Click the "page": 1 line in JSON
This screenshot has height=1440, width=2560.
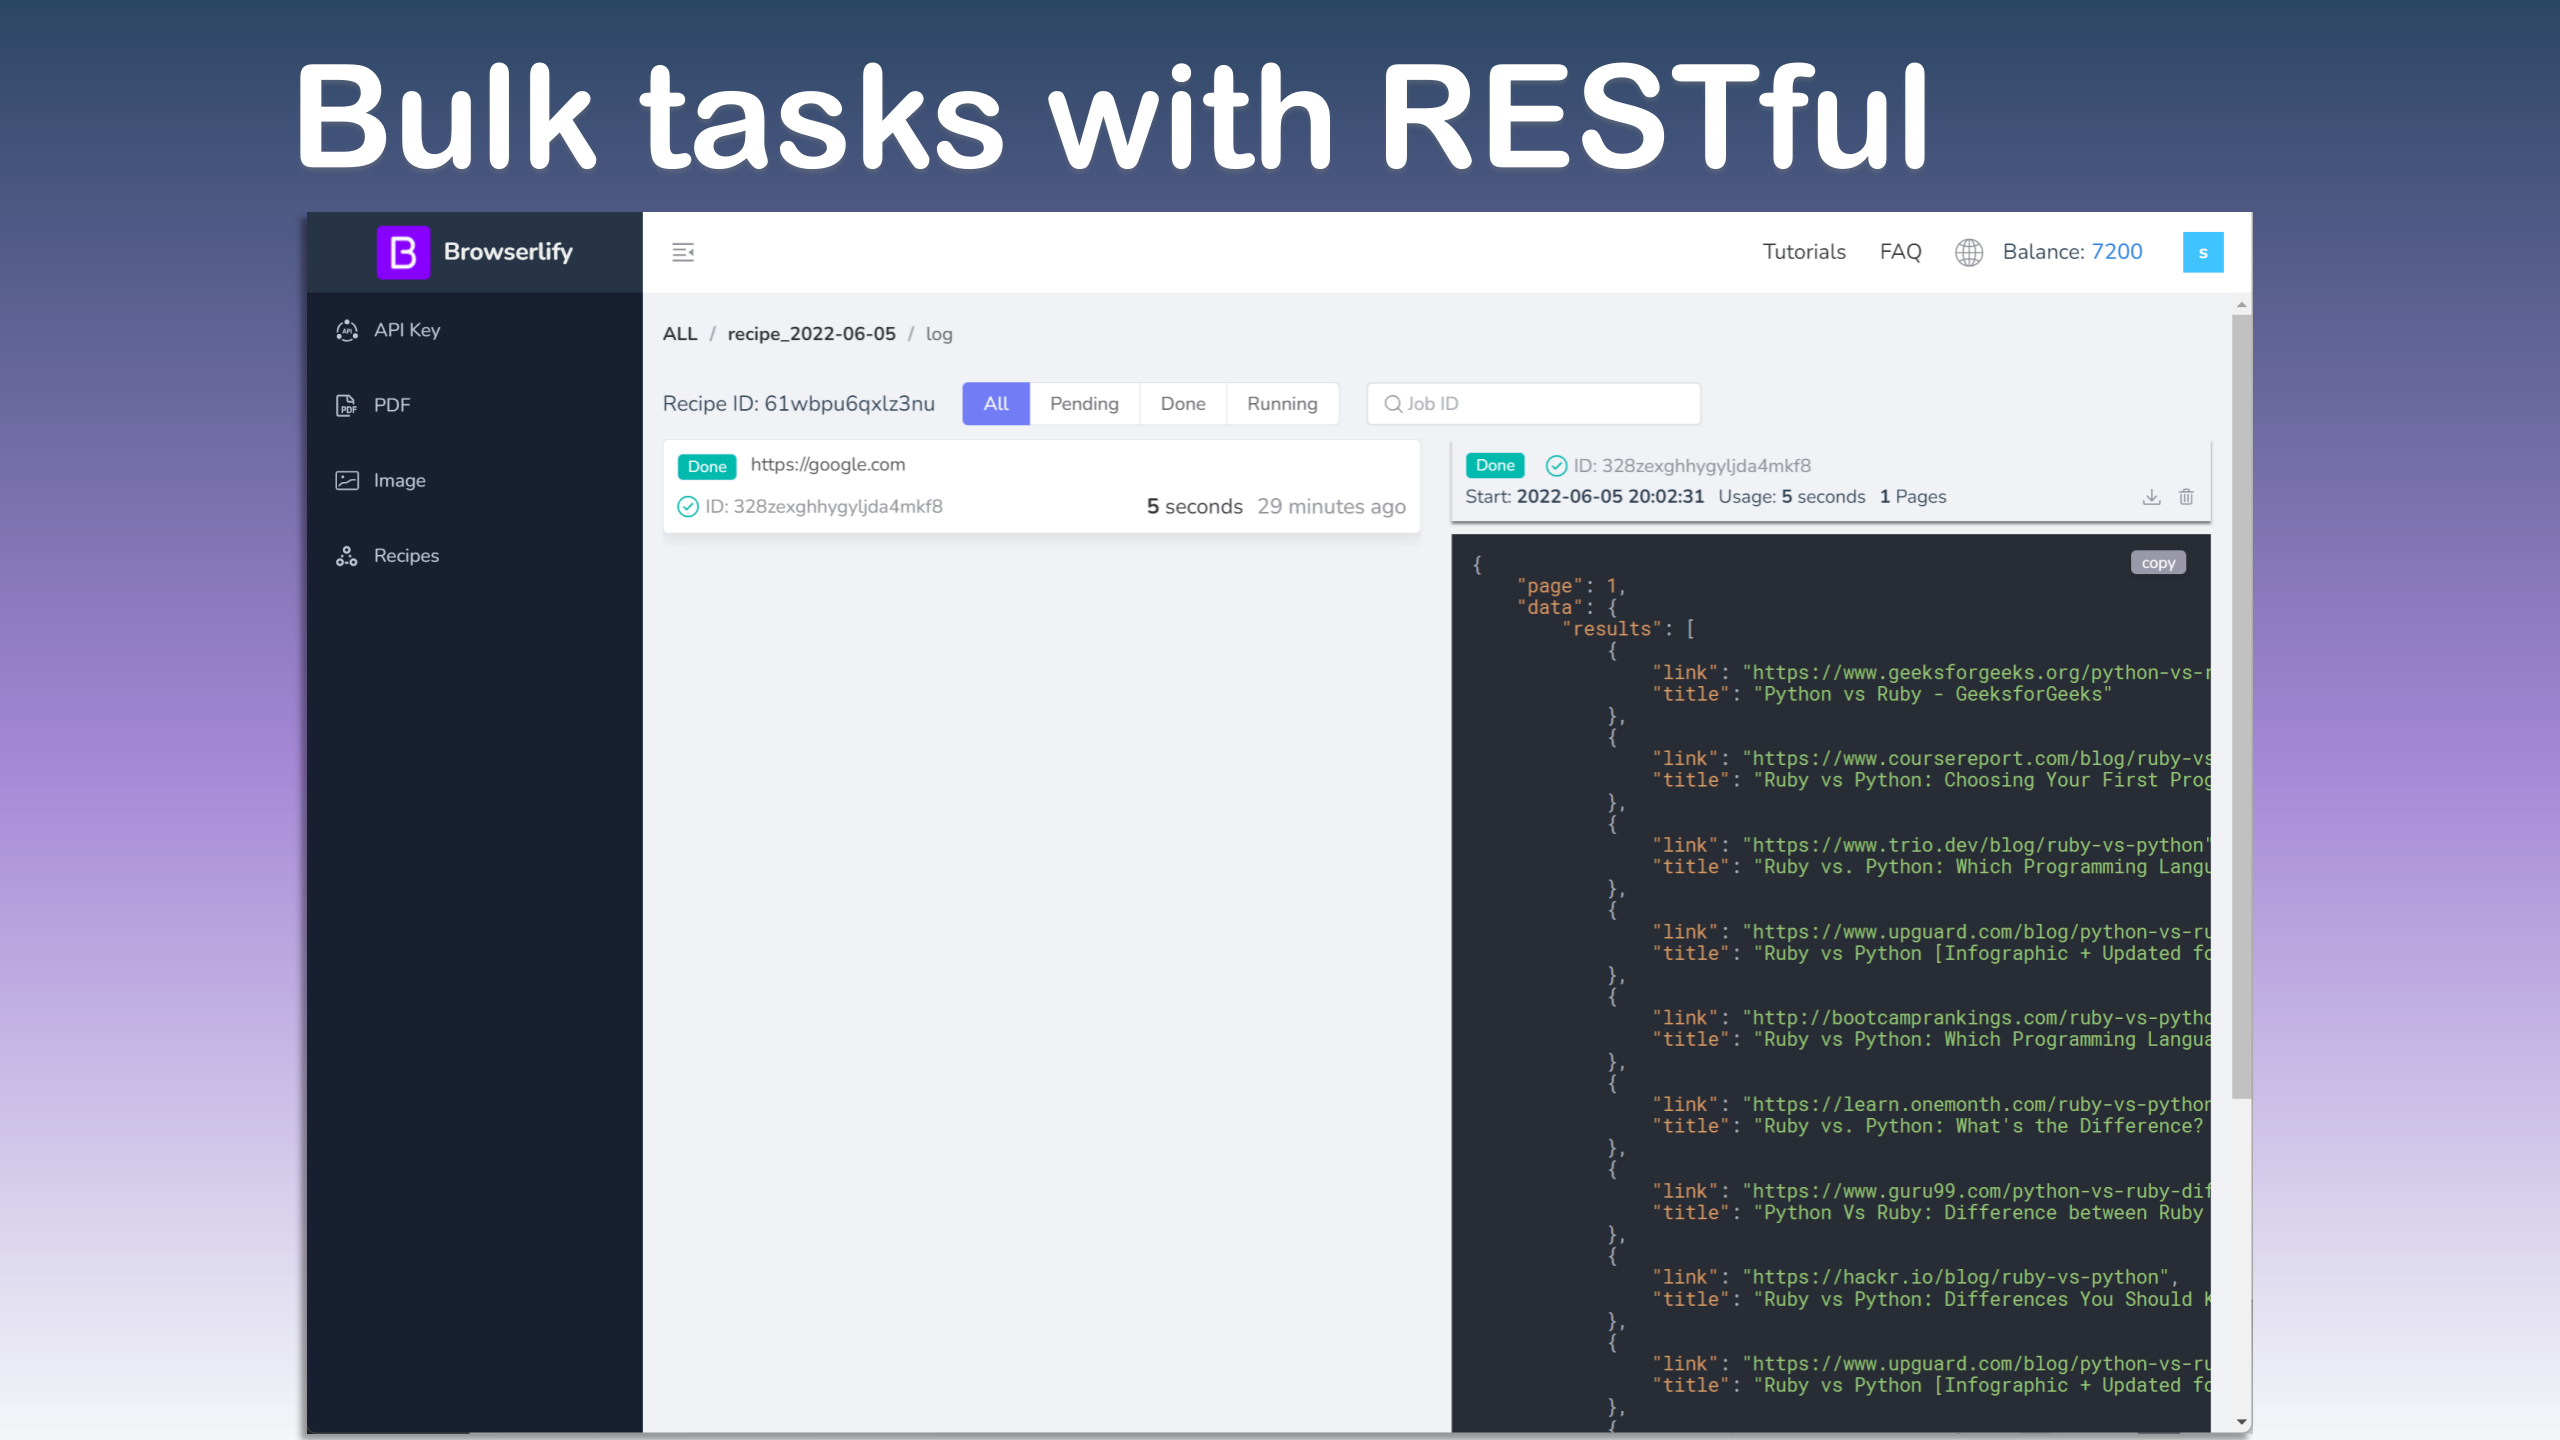point(1571,586)
